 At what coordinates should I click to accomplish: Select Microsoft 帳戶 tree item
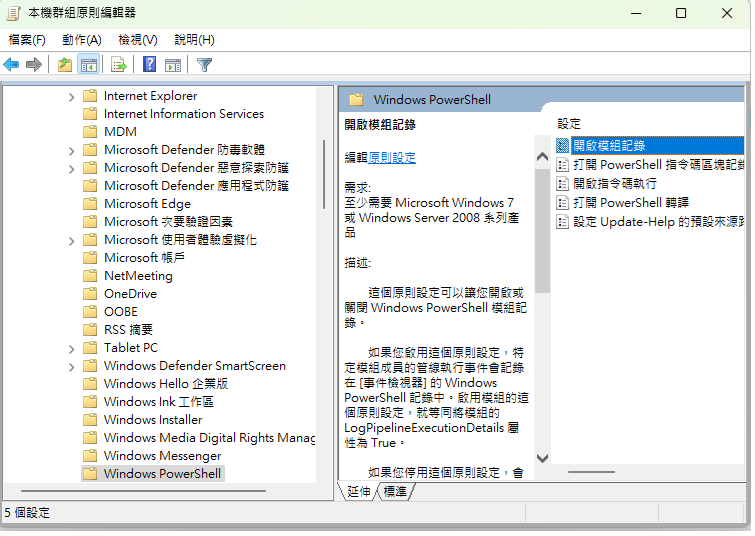144,258
